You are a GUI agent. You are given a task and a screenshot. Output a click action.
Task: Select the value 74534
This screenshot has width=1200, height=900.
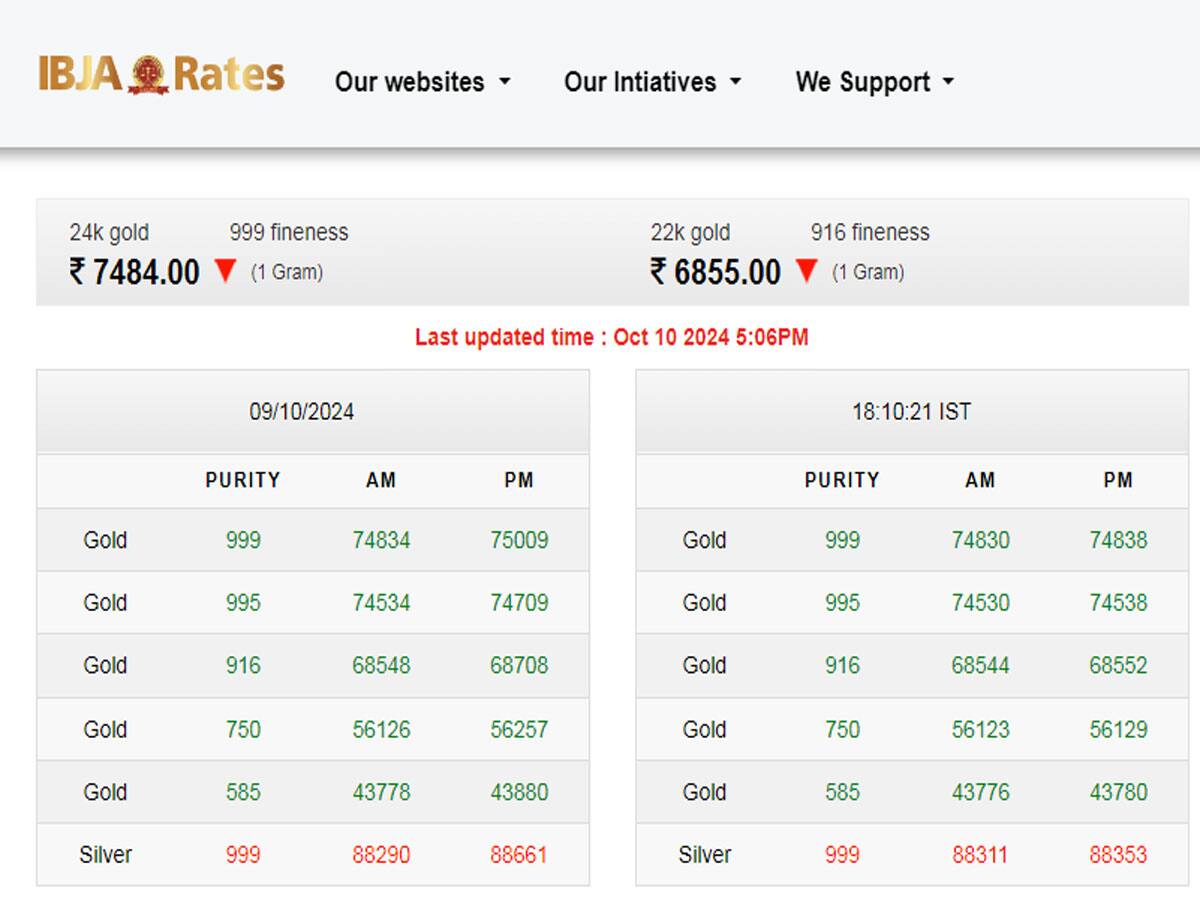tap(381, 603)
